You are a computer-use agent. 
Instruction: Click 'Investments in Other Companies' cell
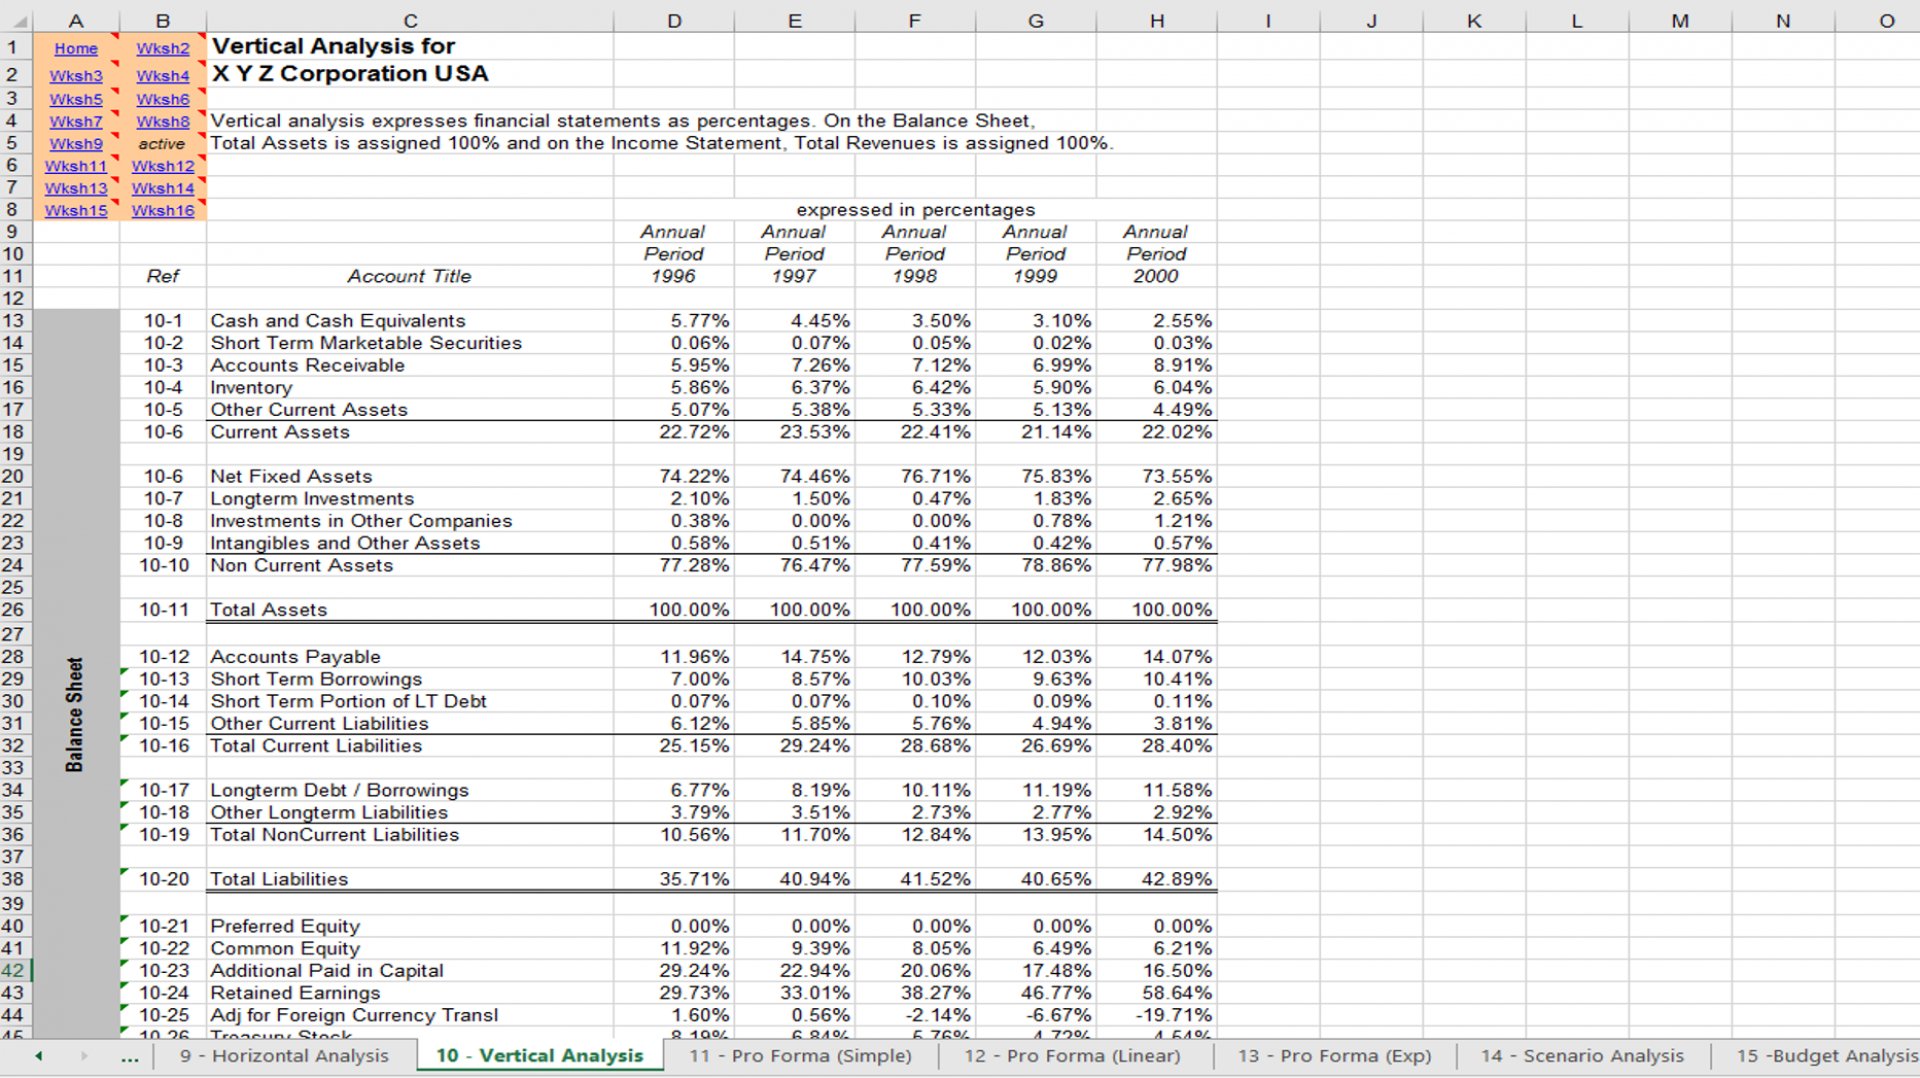point(410,521)
